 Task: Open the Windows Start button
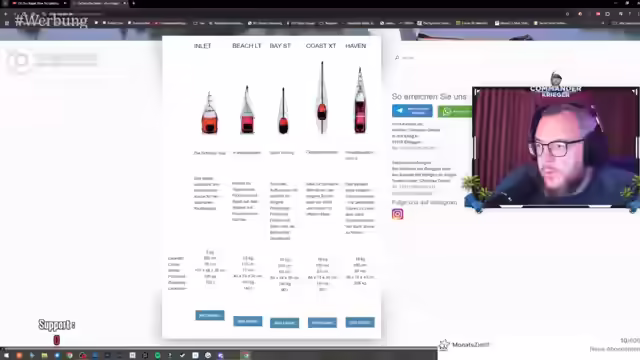pyautogui.click(x=6, y=356)
